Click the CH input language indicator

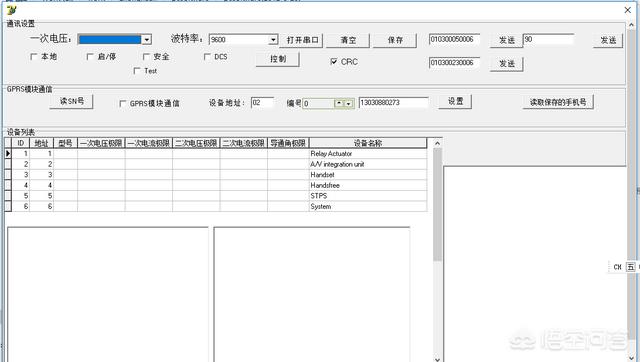617,267
